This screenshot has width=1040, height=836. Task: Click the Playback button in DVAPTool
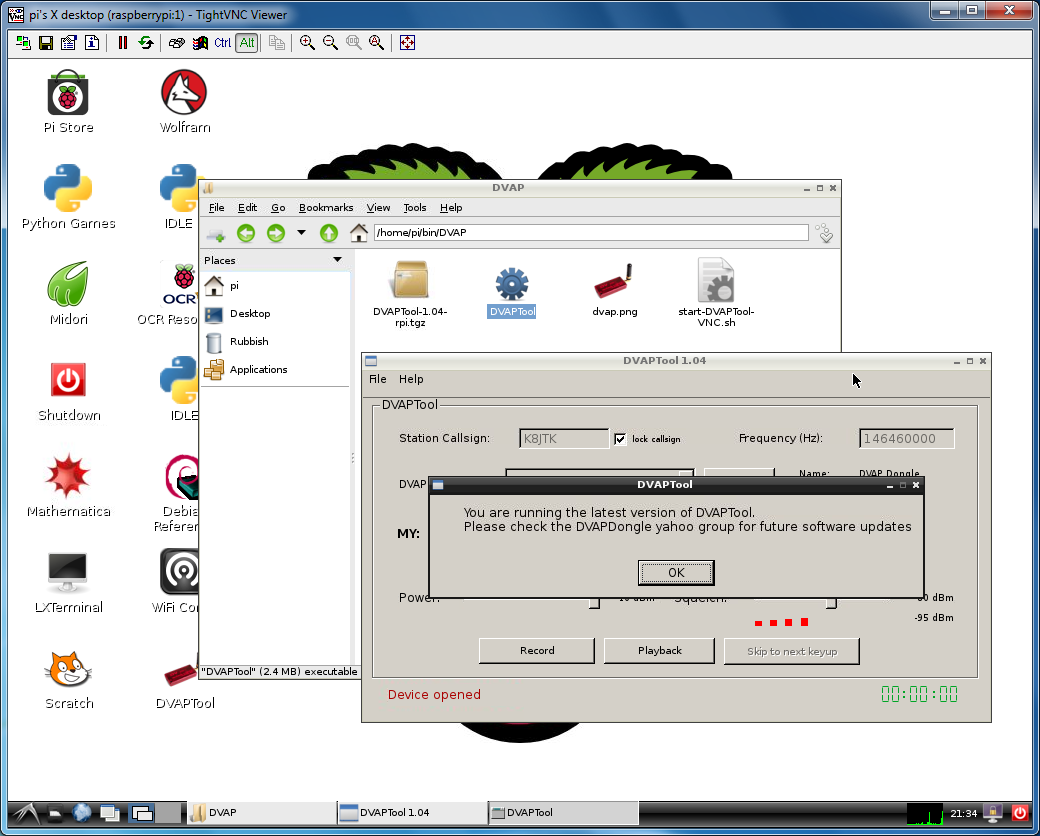659,651
